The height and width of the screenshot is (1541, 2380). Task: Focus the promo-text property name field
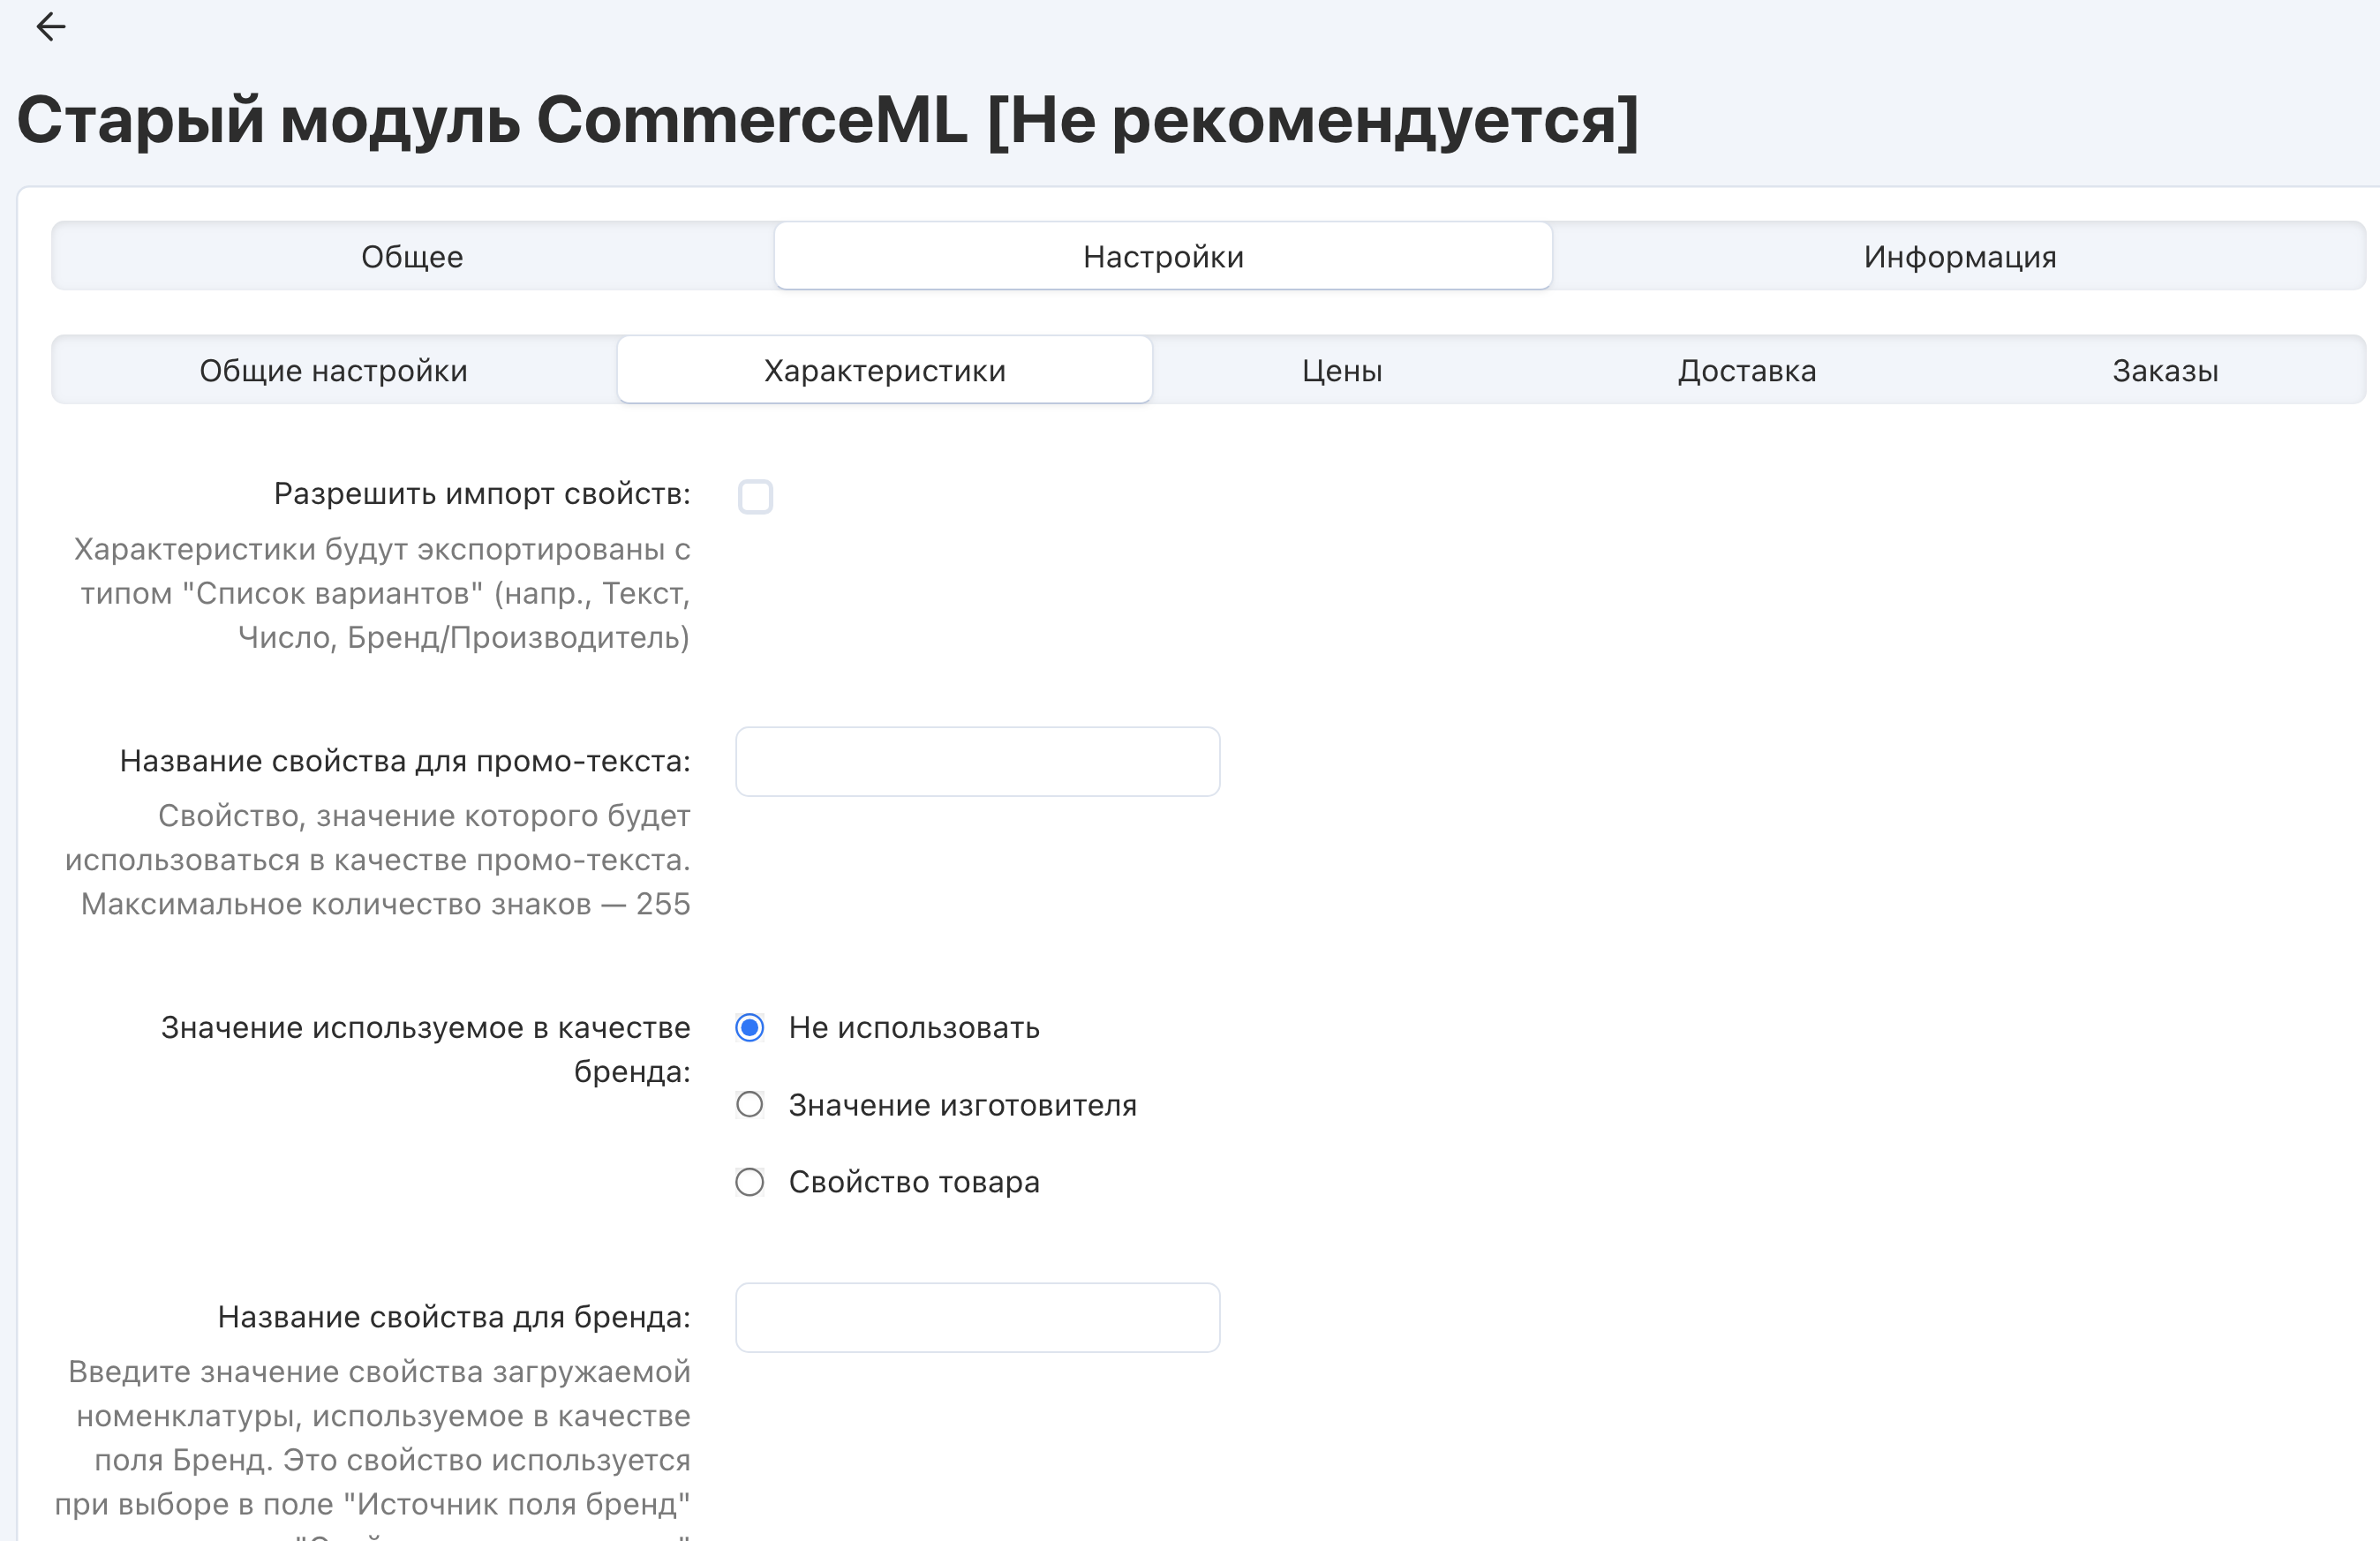[x=977, y=762]
